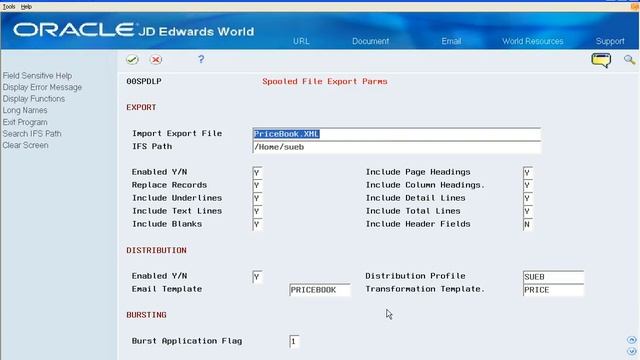Click Transformation Template PRICE field
The image size is (640, 360).
553,290
